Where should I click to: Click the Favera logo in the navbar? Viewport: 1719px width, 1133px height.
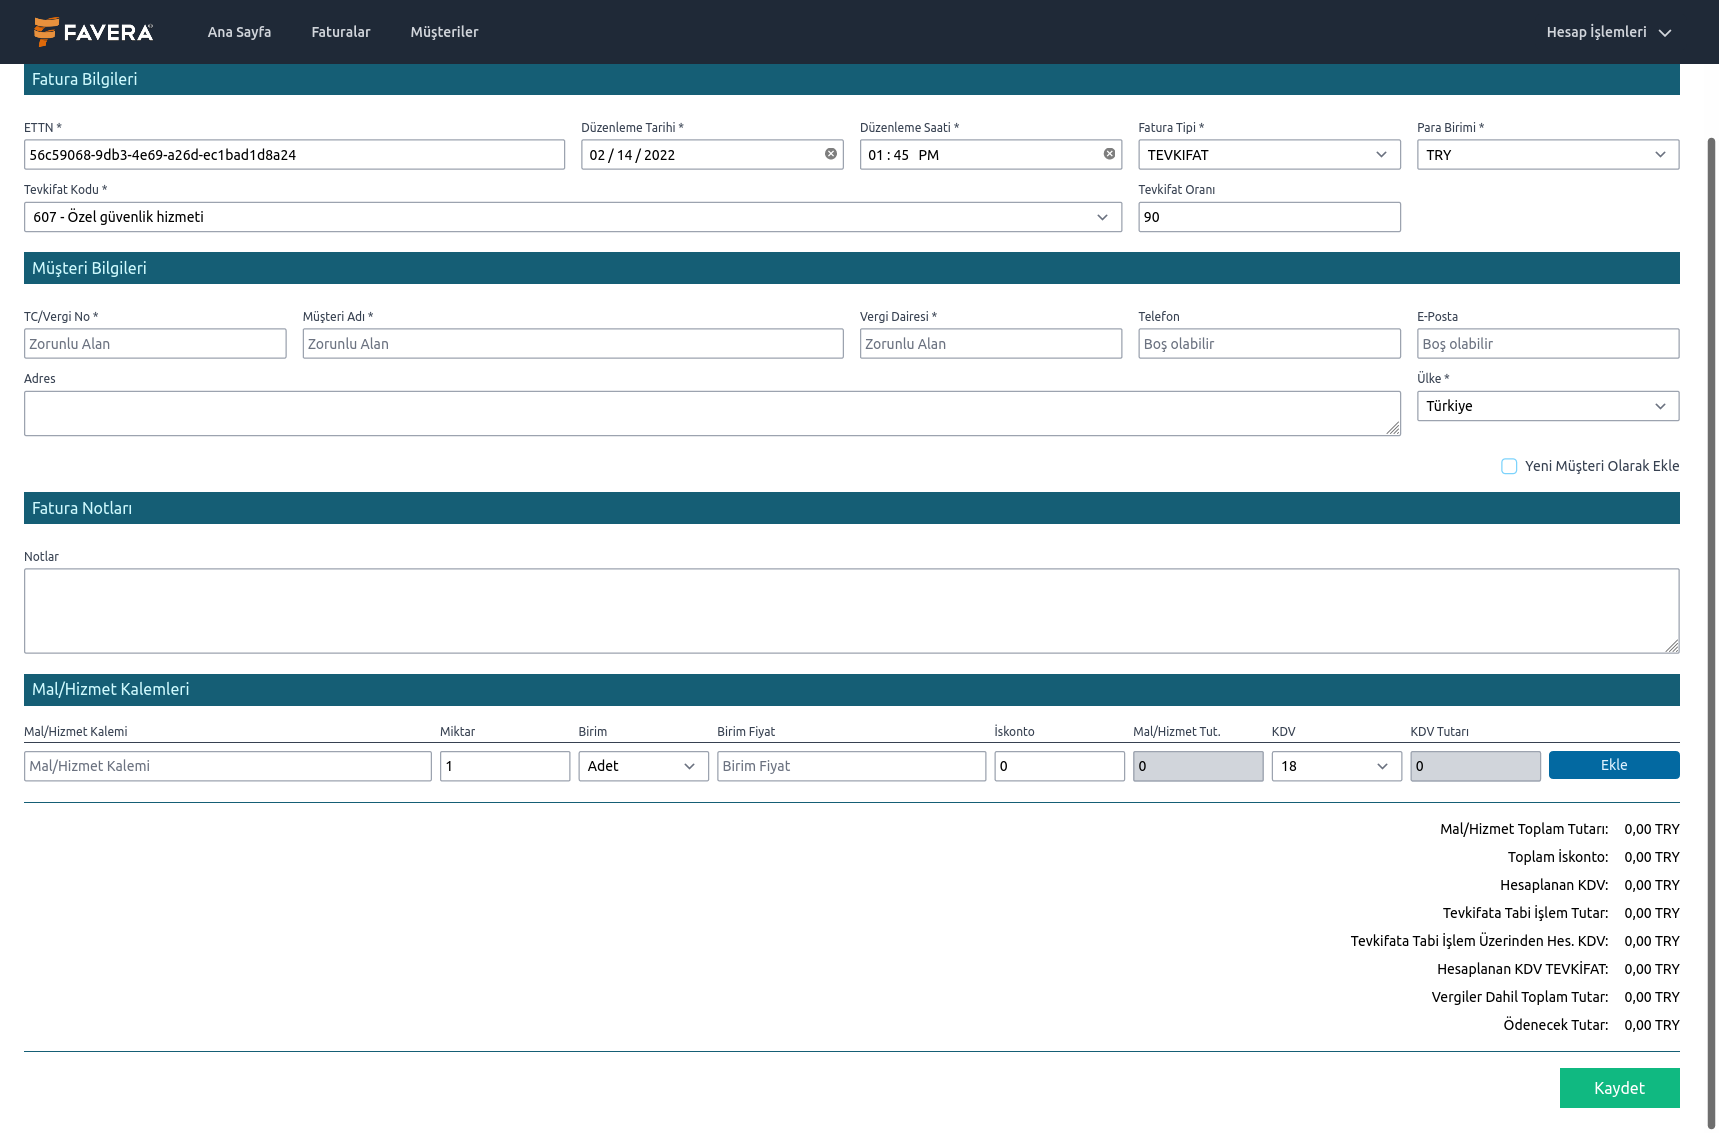point(93,32)
